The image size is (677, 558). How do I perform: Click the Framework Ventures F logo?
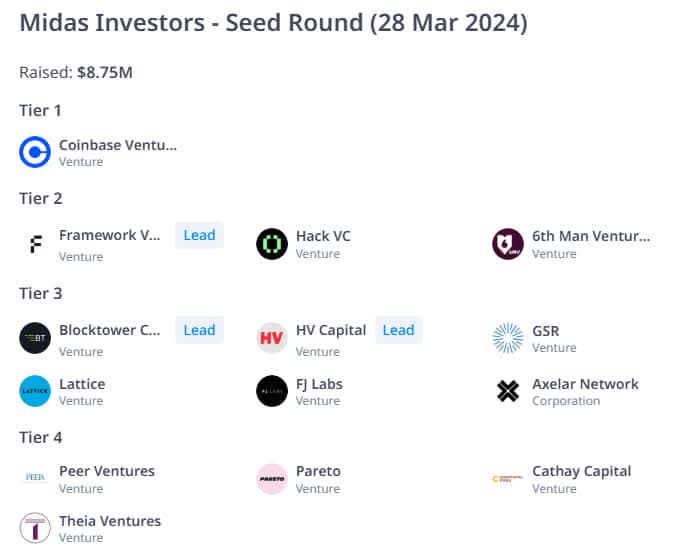[x=36, y=244]
